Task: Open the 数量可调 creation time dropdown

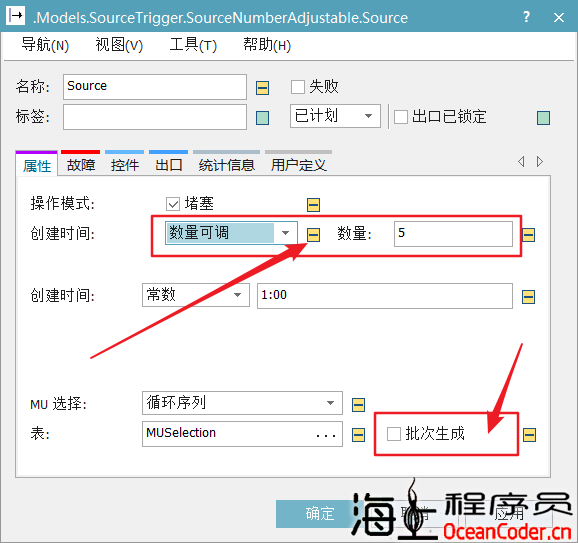Action: click(231, 233)
